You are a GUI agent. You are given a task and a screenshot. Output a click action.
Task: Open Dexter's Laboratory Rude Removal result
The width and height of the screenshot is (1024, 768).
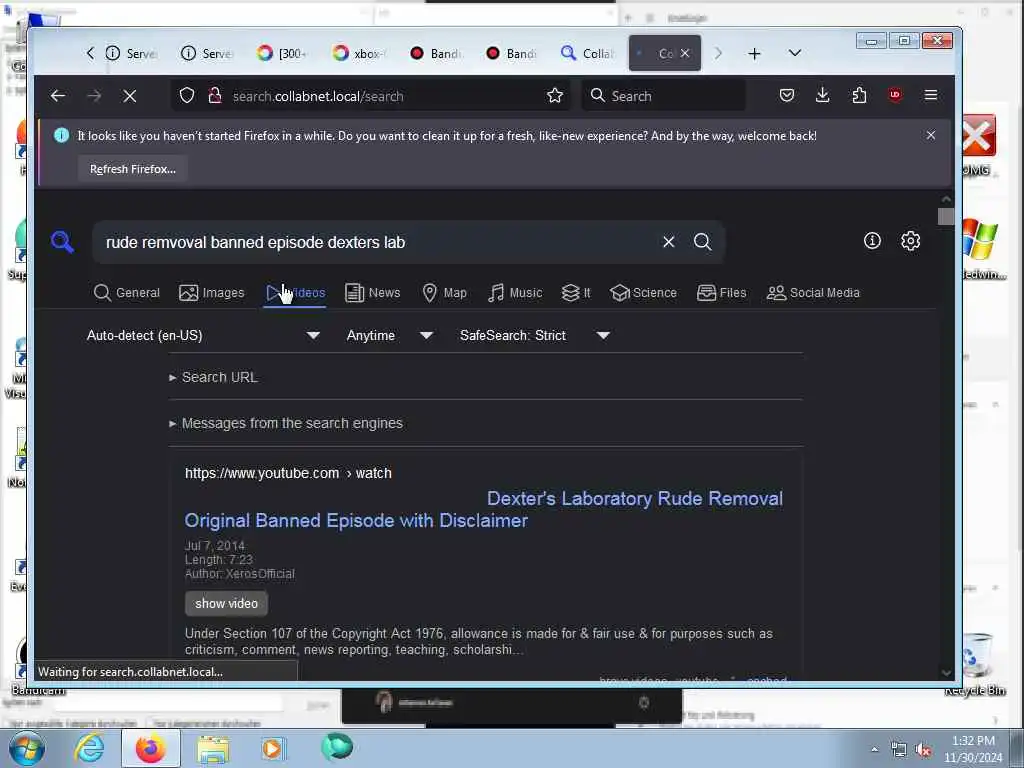point(483,509)
